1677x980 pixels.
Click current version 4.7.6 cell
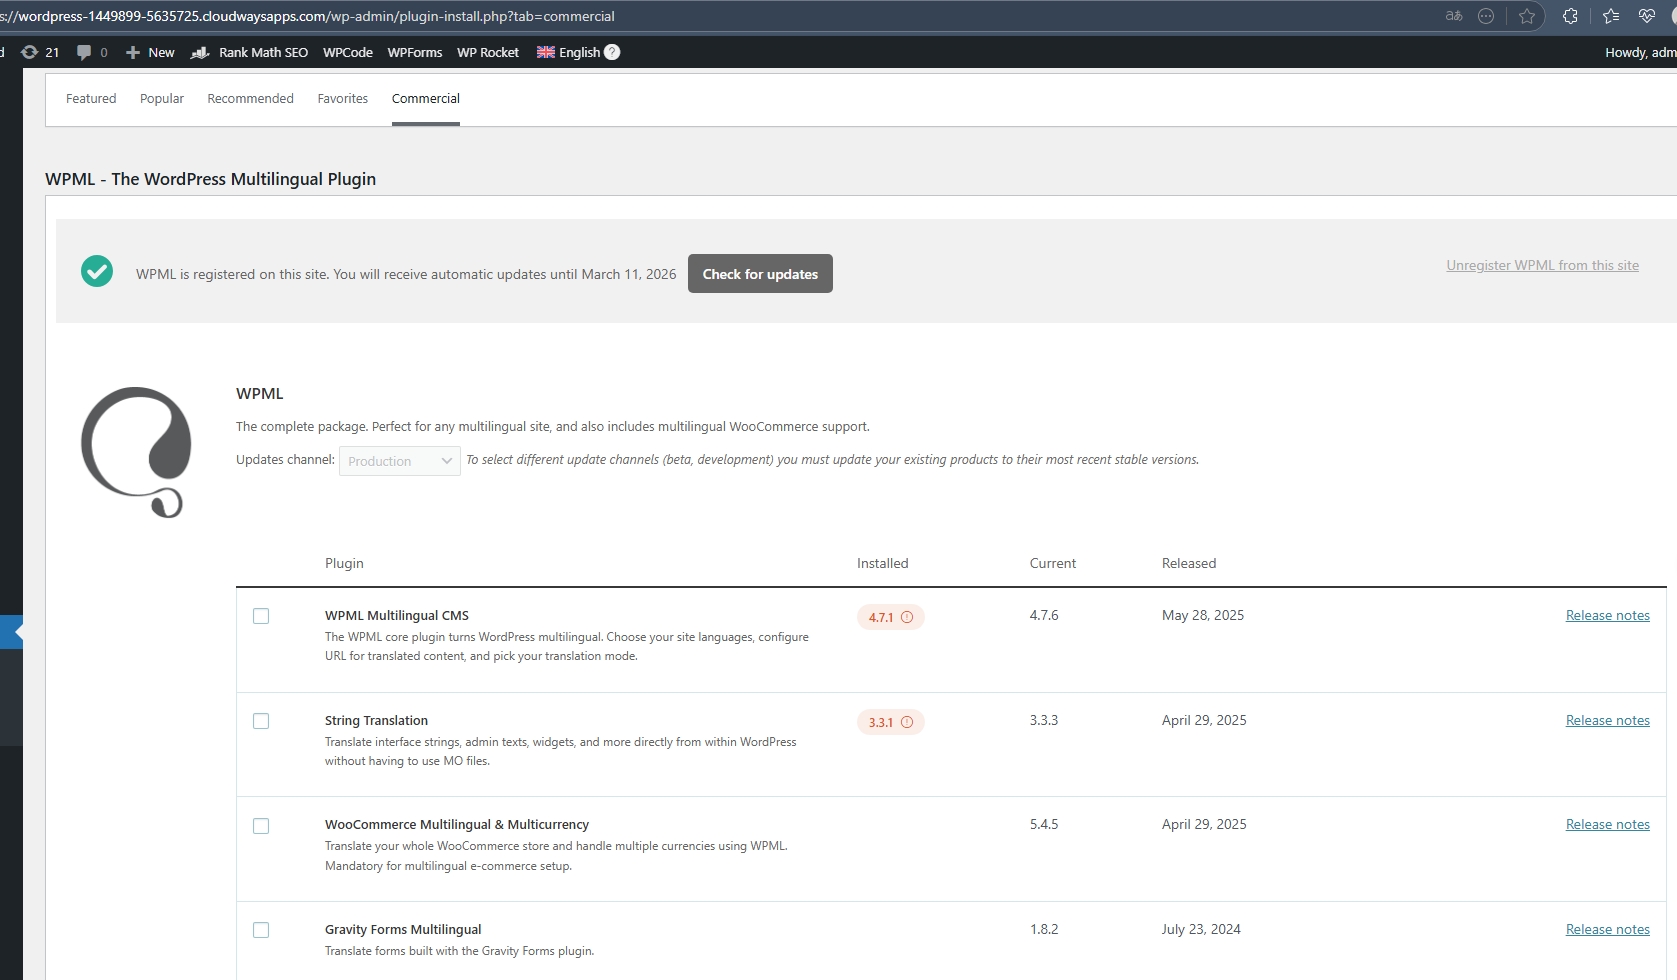click(1044, 615)
